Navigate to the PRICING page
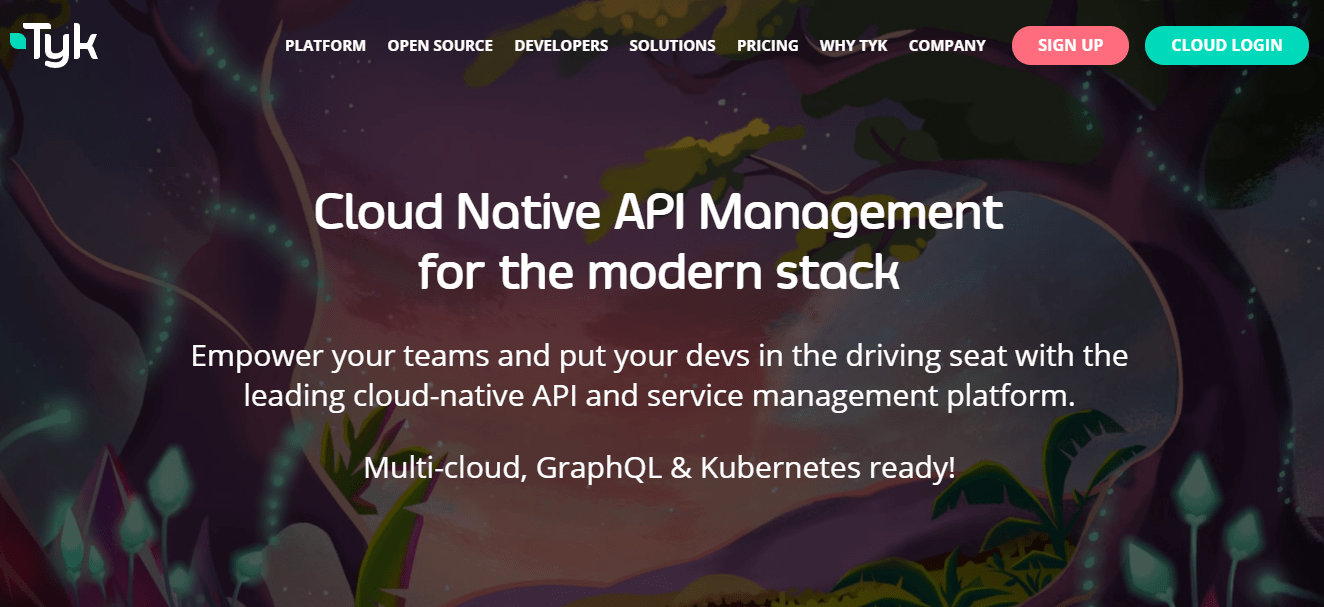The width and height of the screenshot is (1324, 607). [x=767, y=45]
